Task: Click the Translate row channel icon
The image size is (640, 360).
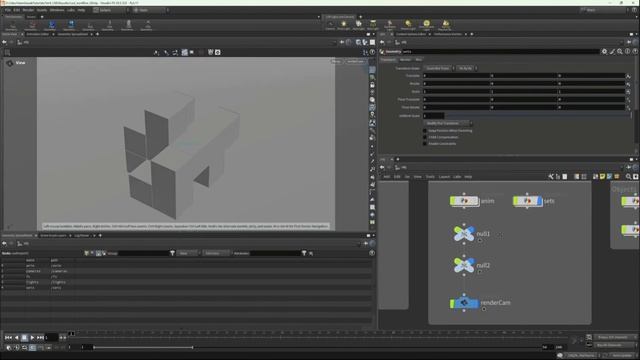Action: click(628, 76)
